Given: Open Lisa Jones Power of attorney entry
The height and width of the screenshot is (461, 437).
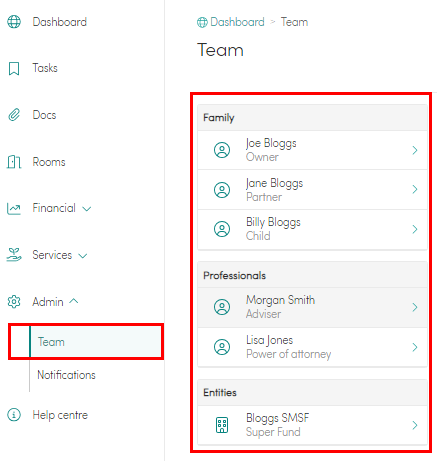Looking at the screenshot, I should tap(312, 347).
